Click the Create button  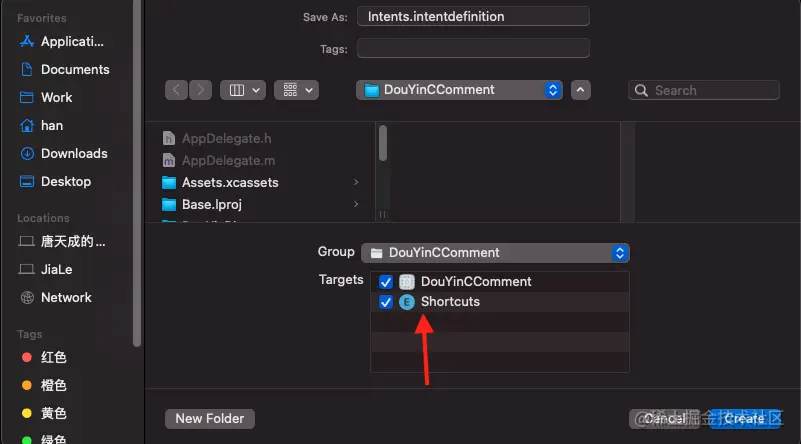click(x=745, y=419)
